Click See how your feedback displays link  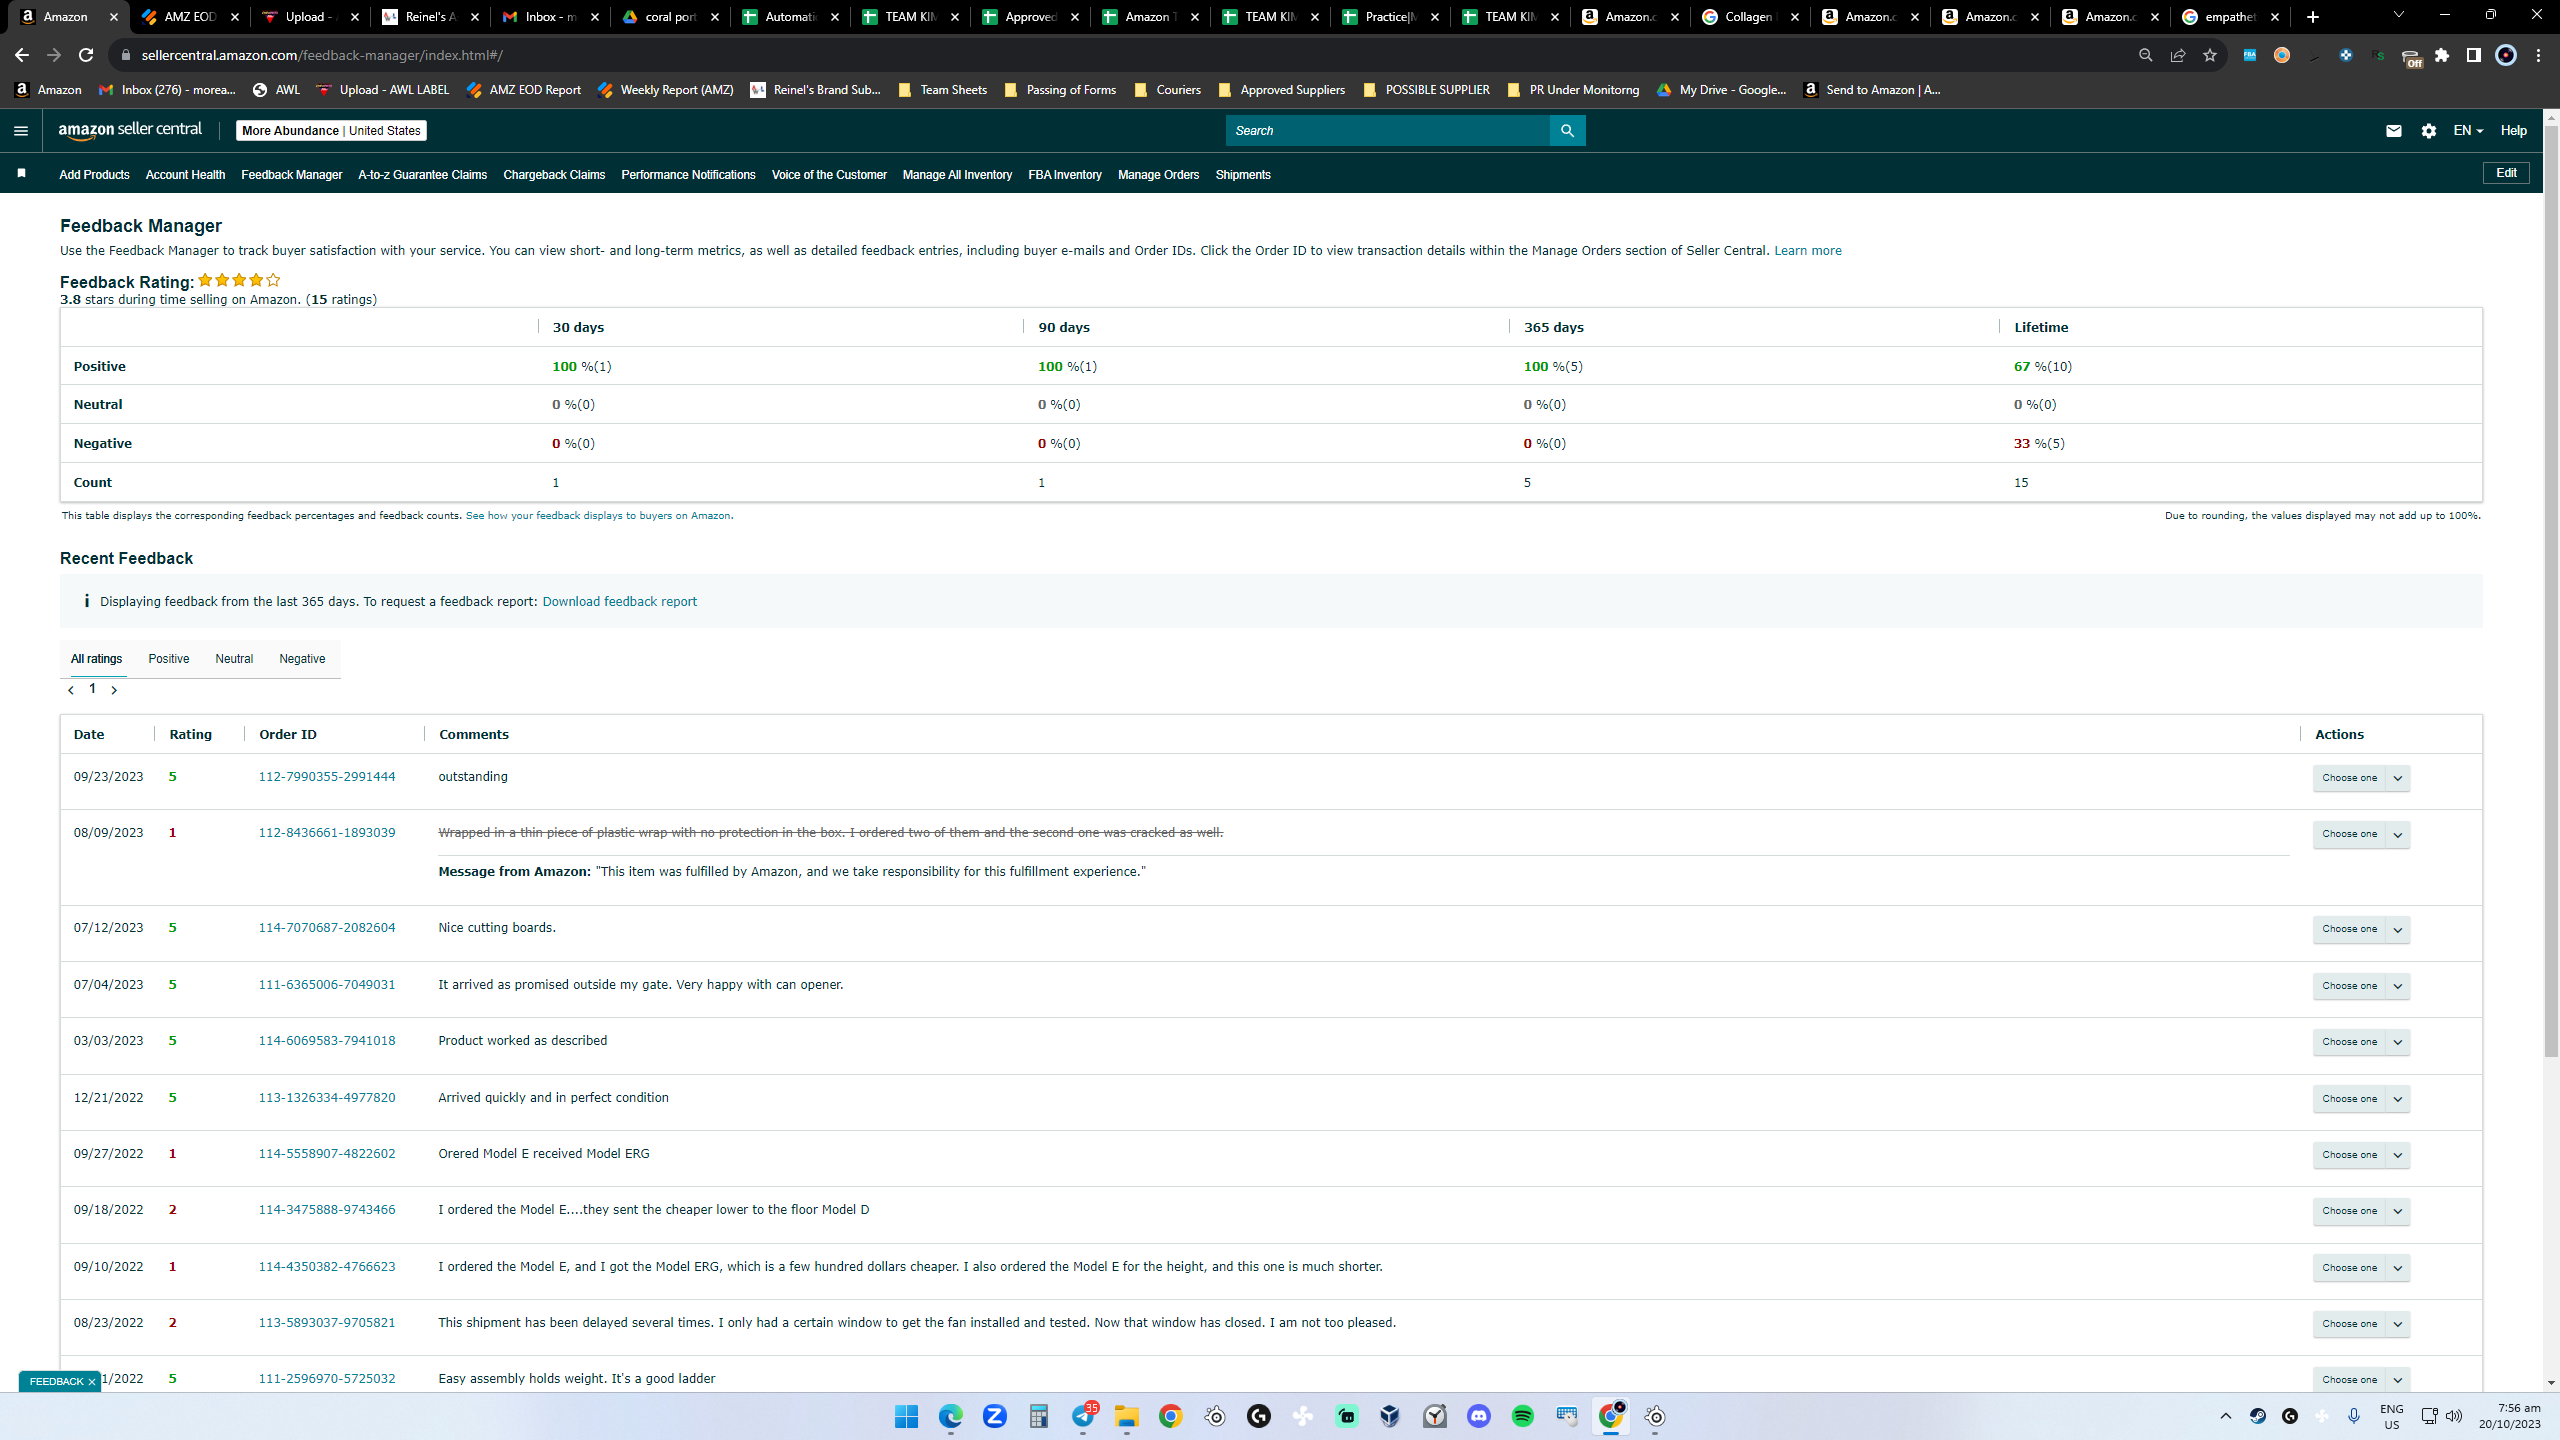coord(598,516)
